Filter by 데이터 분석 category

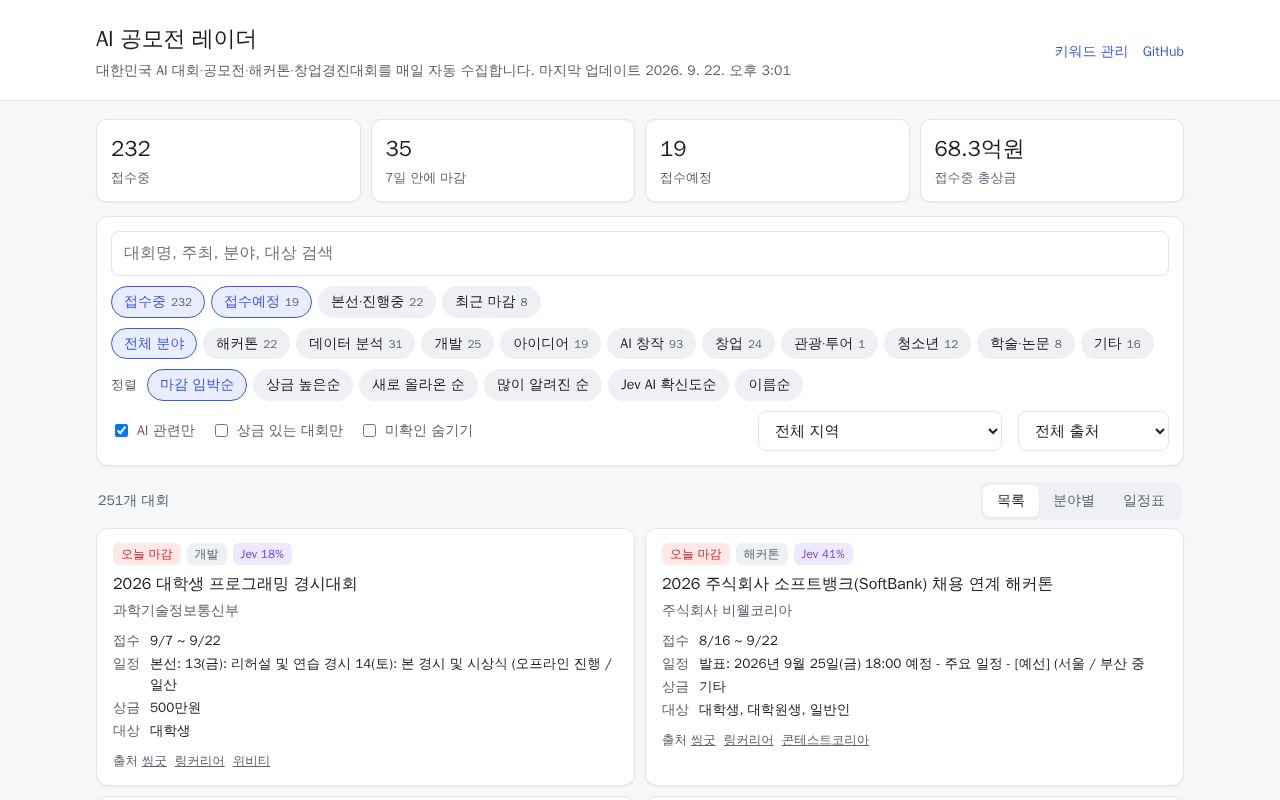click(x=355, y=343)
